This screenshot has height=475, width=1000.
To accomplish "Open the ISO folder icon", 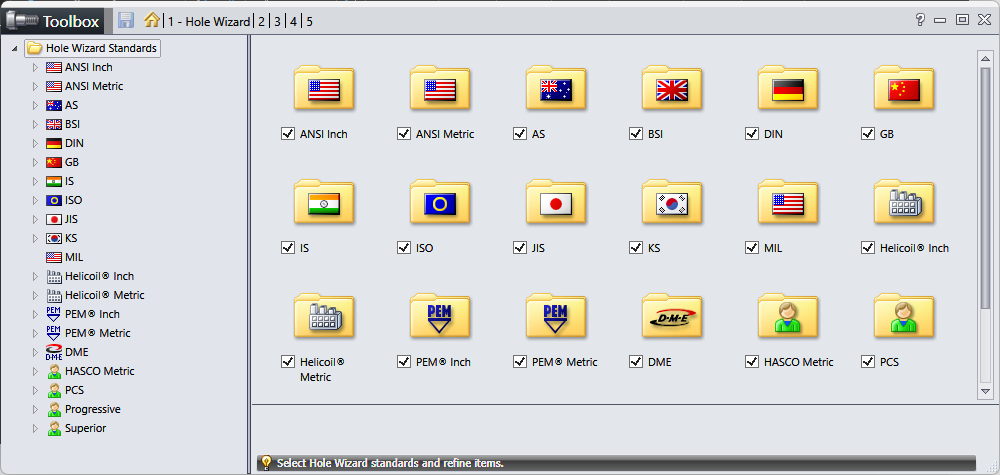I will coord(440,202).
